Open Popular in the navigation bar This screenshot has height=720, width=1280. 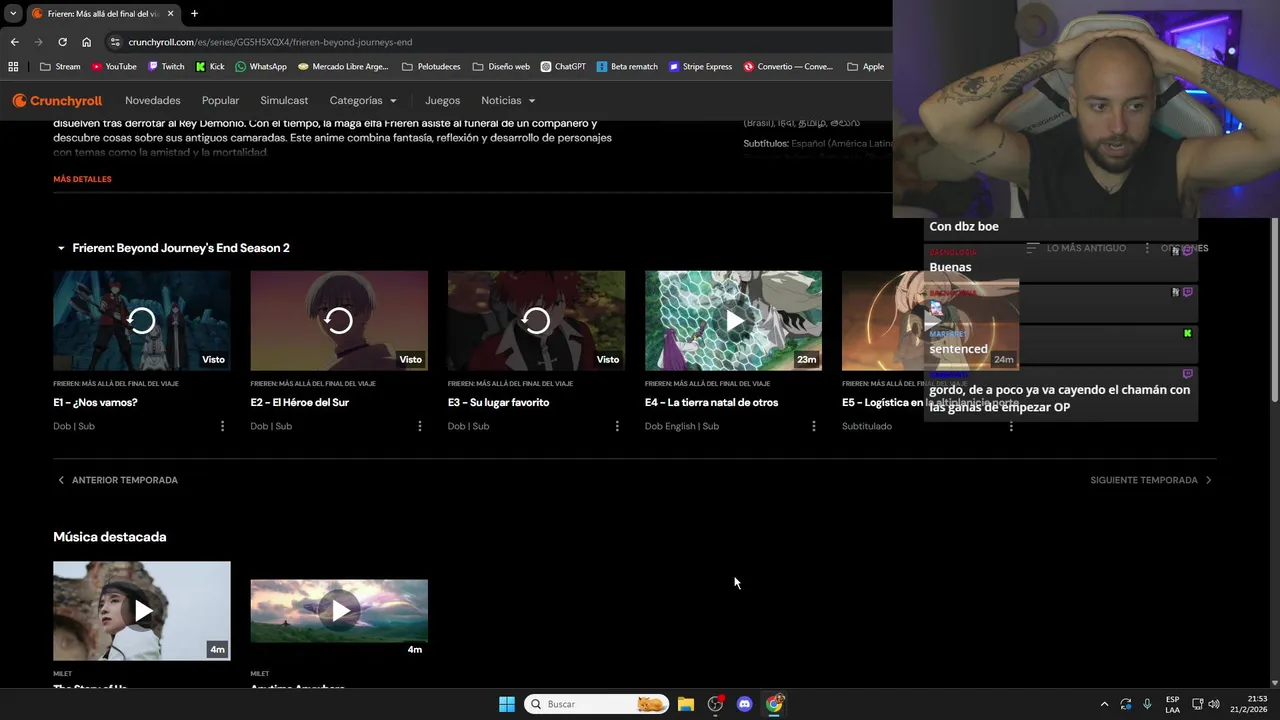tap(220, 101)
